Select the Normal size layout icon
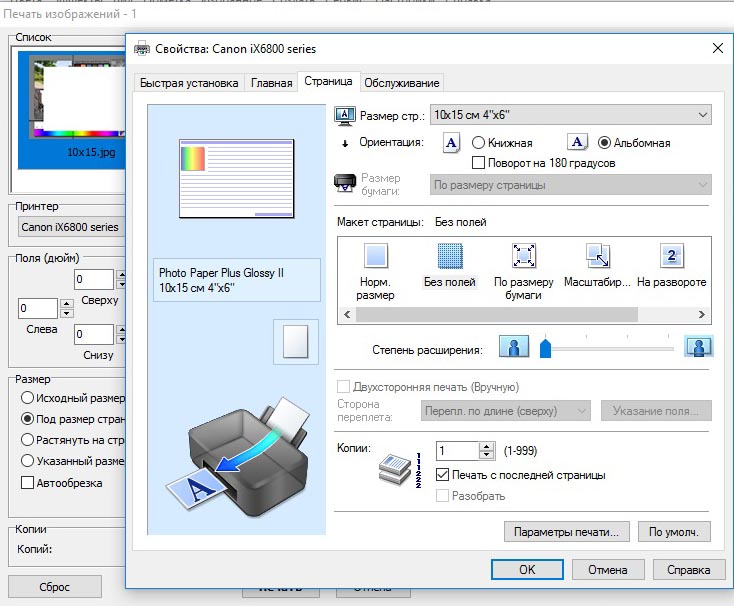This screenshot has width=734, height=606. [376, 256]
